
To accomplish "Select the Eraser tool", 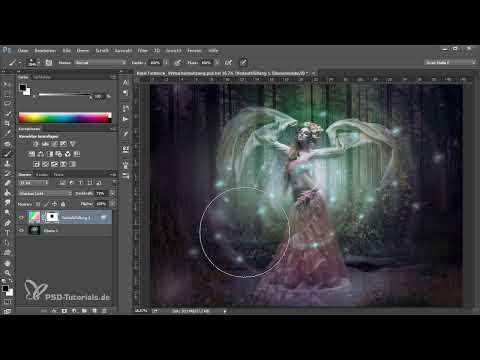I will click(x=7, y=183).
